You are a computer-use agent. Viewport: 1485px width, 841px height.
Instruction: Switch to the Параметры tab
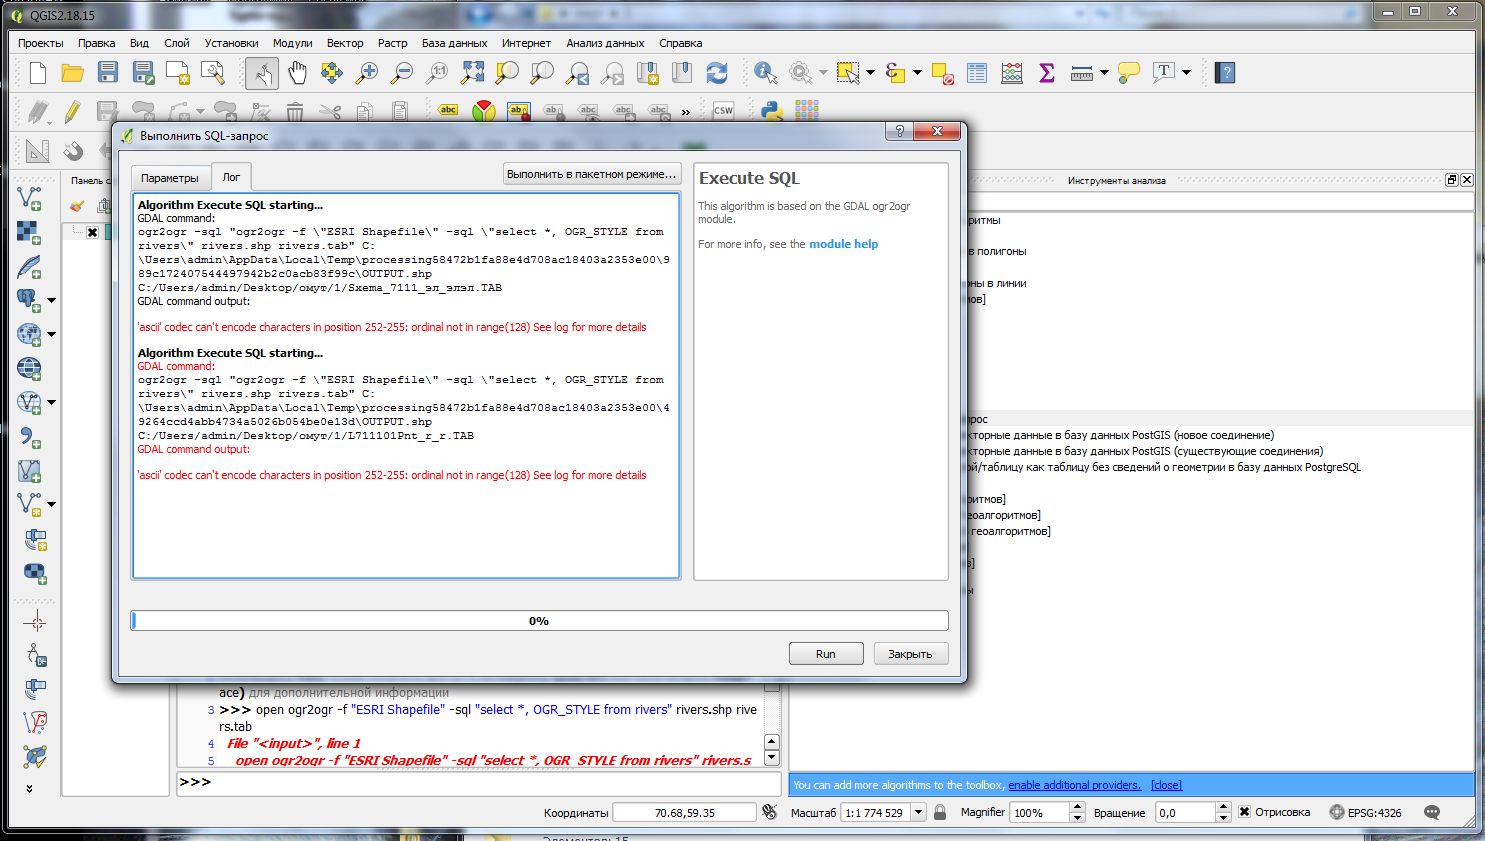[170, 178]
